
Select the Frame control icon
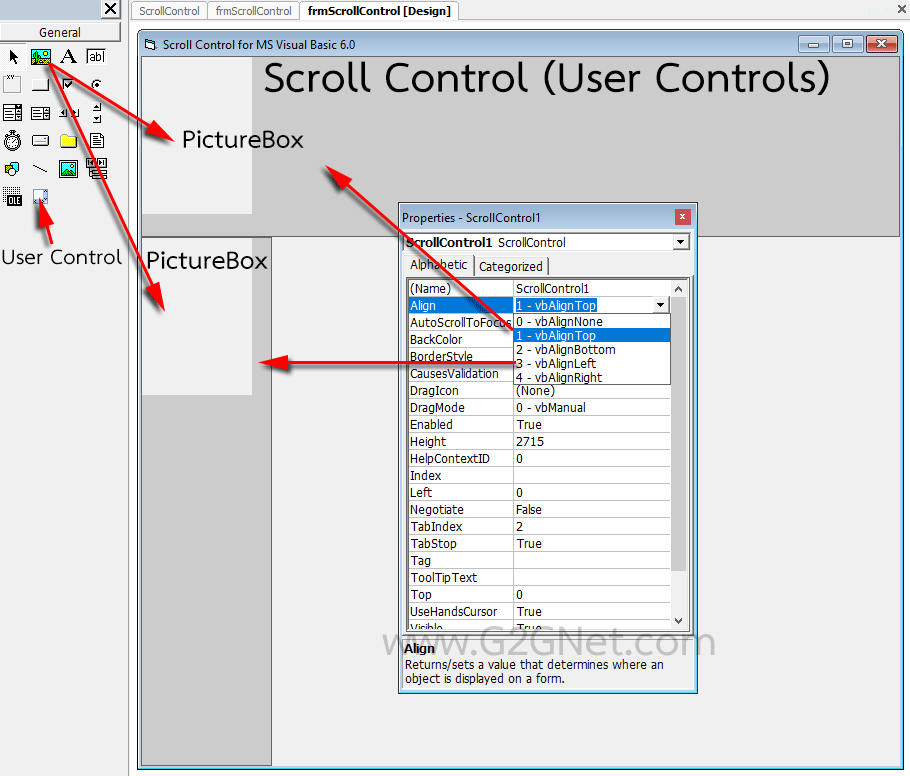pyautogui.click(x=13, y=83)
